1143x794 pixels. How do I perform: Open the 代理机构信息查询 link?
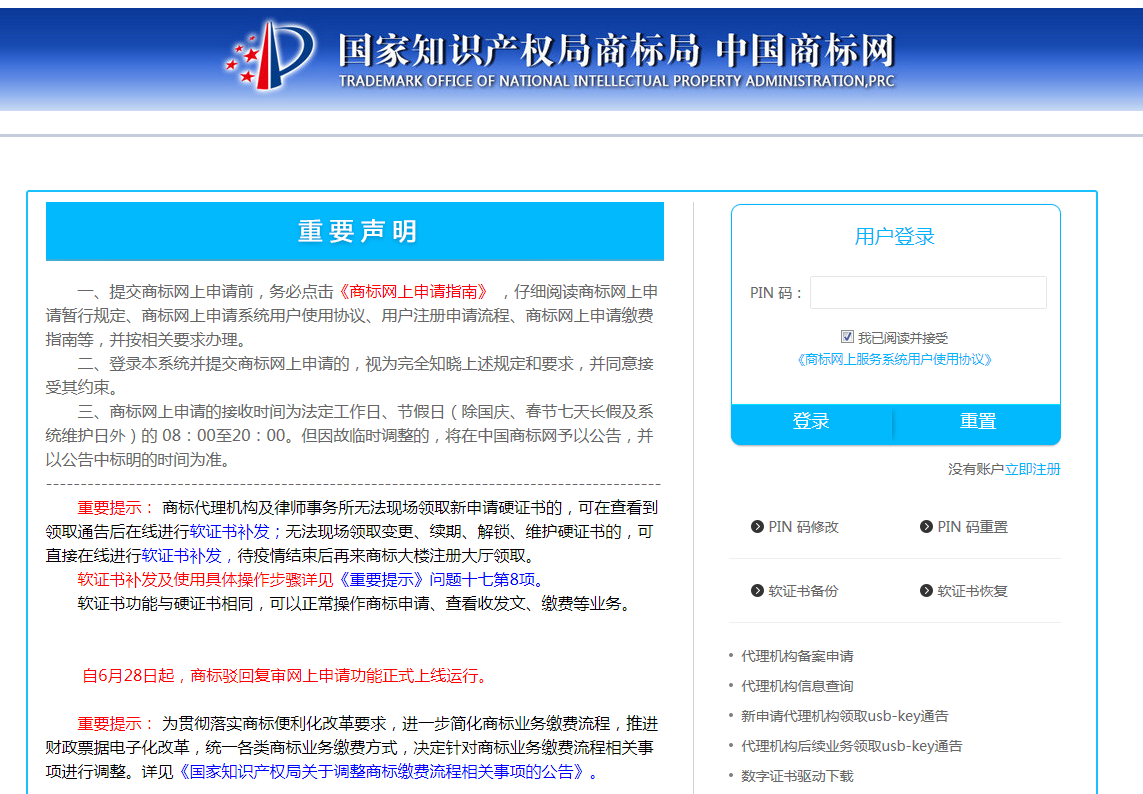[797, 686]
